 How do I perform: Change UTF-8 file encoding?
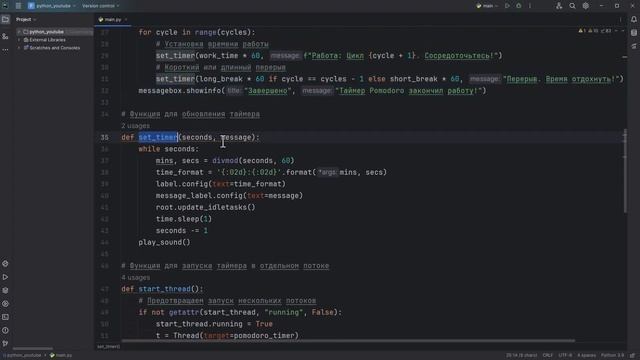coord(565,356)
